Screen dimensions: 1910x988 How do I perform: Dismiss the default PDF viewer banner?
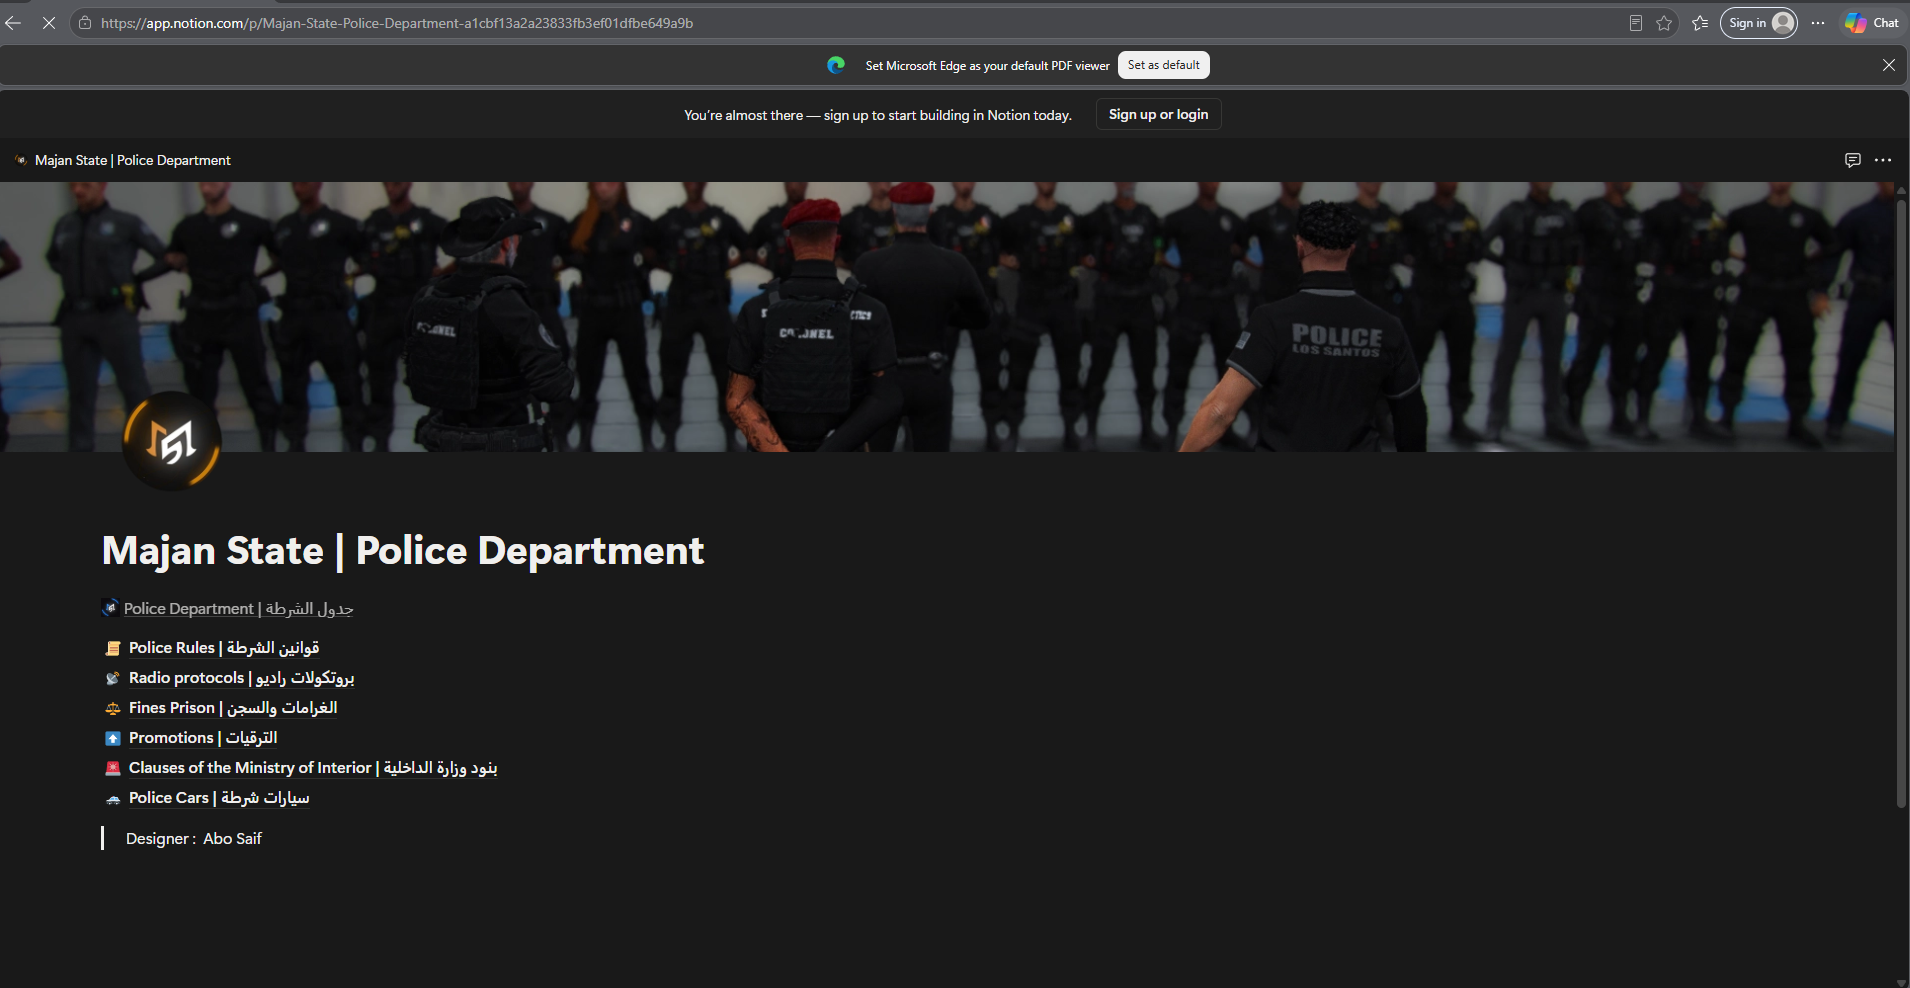tap(1889, 65)
